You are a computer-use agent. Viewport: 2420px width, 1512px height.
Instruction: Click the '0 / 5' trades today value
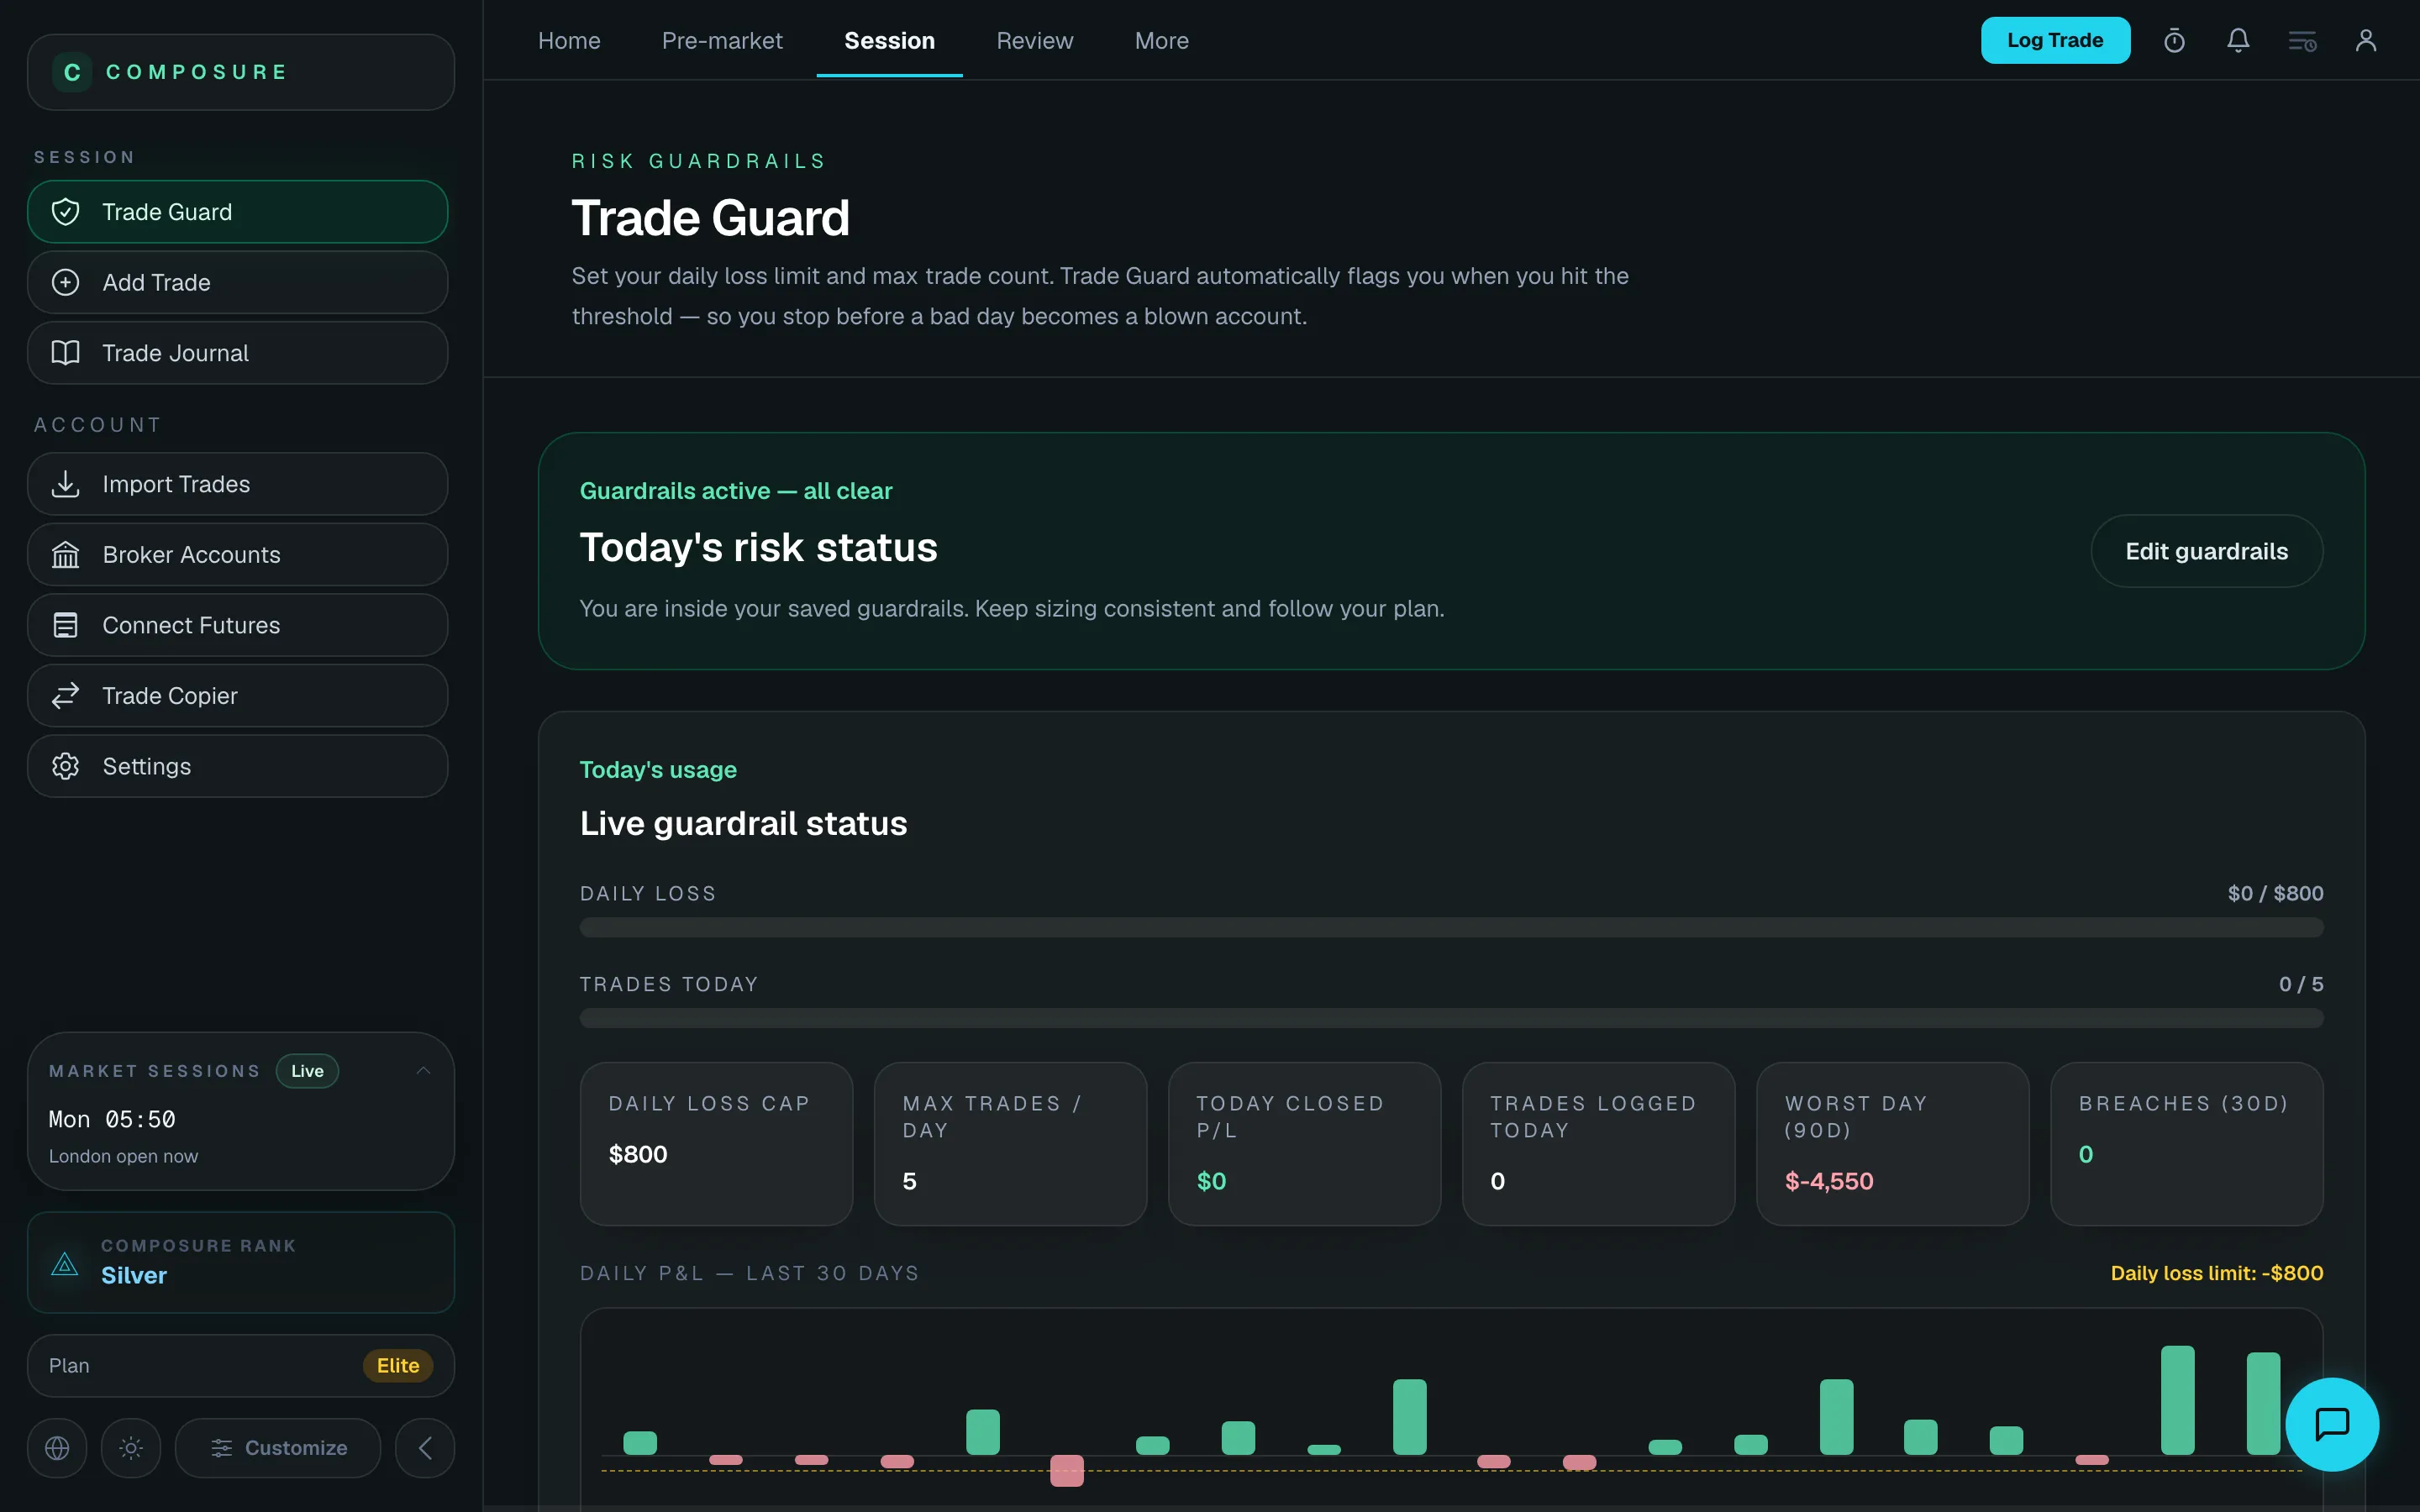point(2301,984)
